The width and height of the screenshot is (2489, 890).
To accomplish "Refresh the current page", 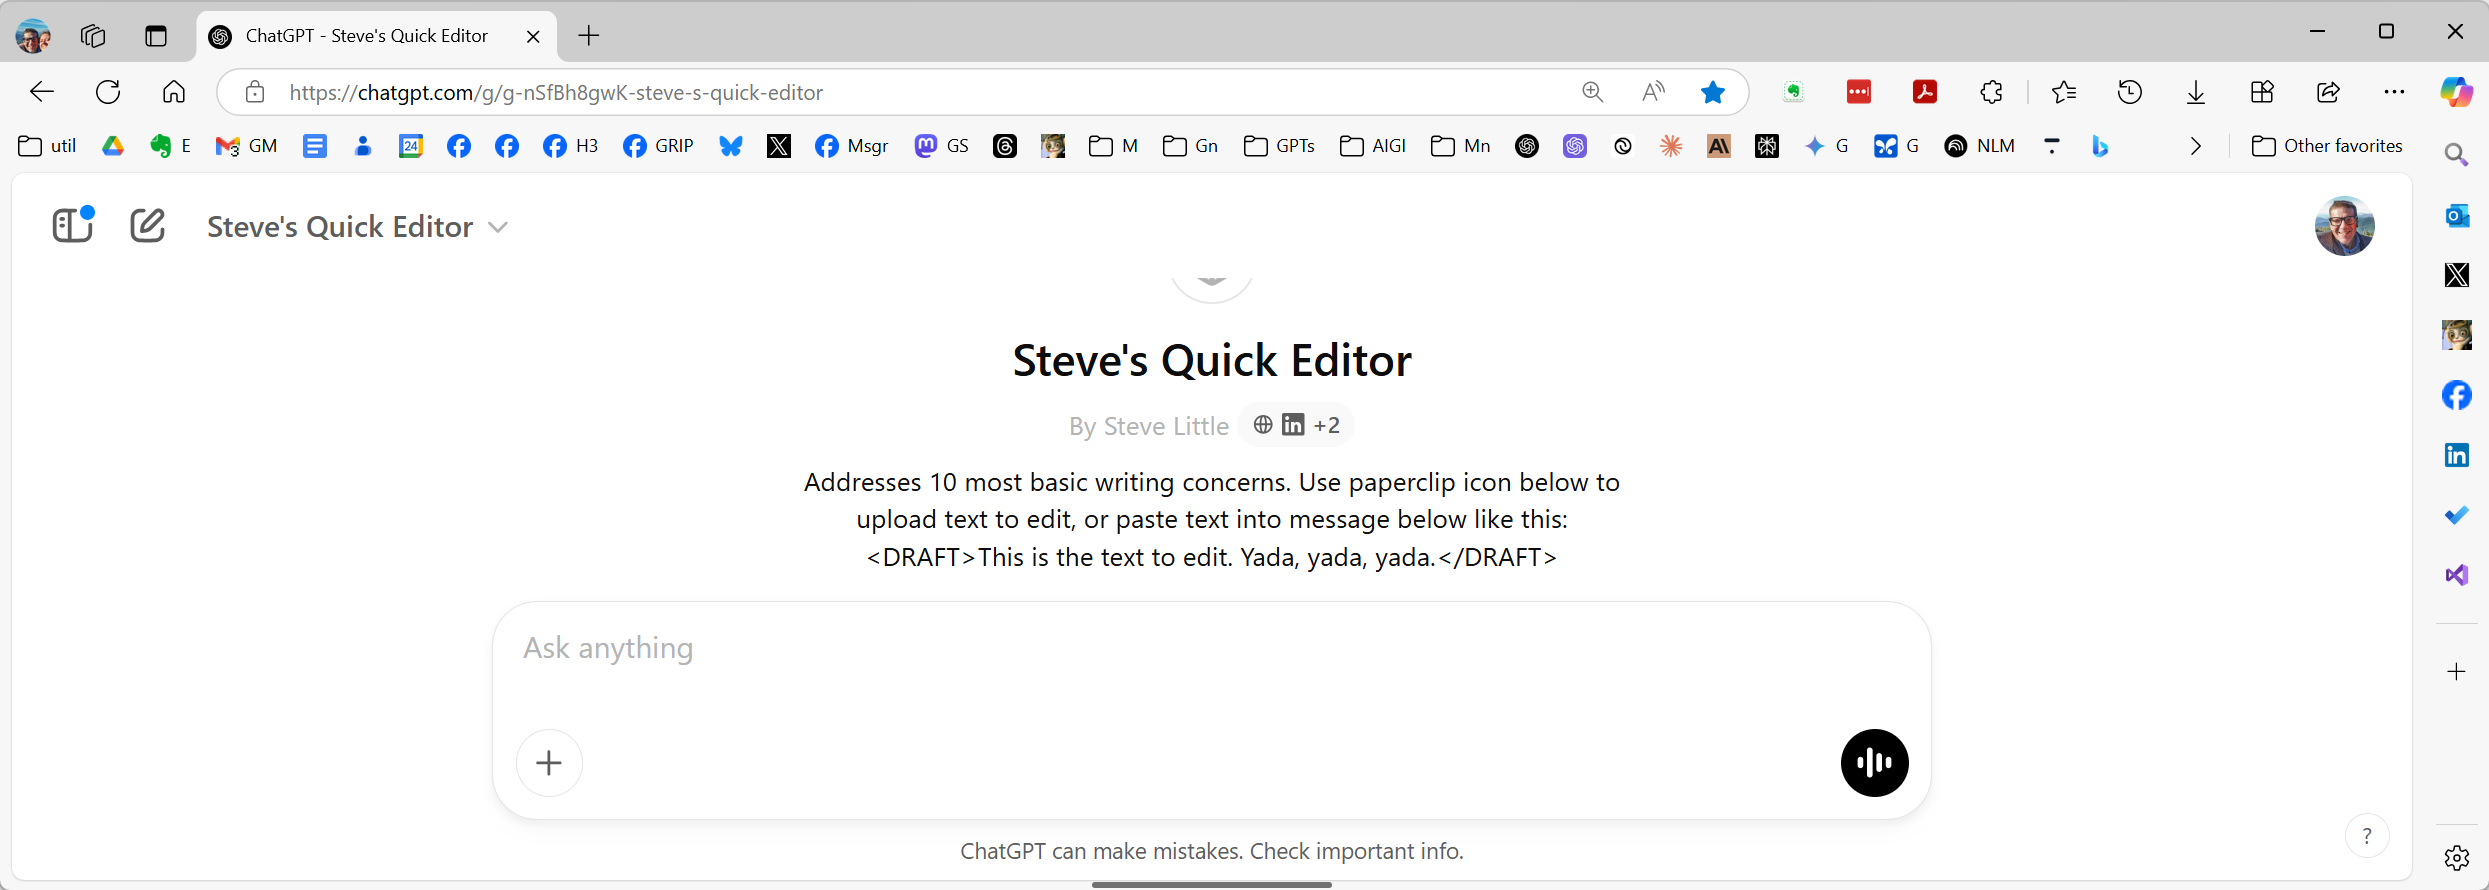I will 108,92.
